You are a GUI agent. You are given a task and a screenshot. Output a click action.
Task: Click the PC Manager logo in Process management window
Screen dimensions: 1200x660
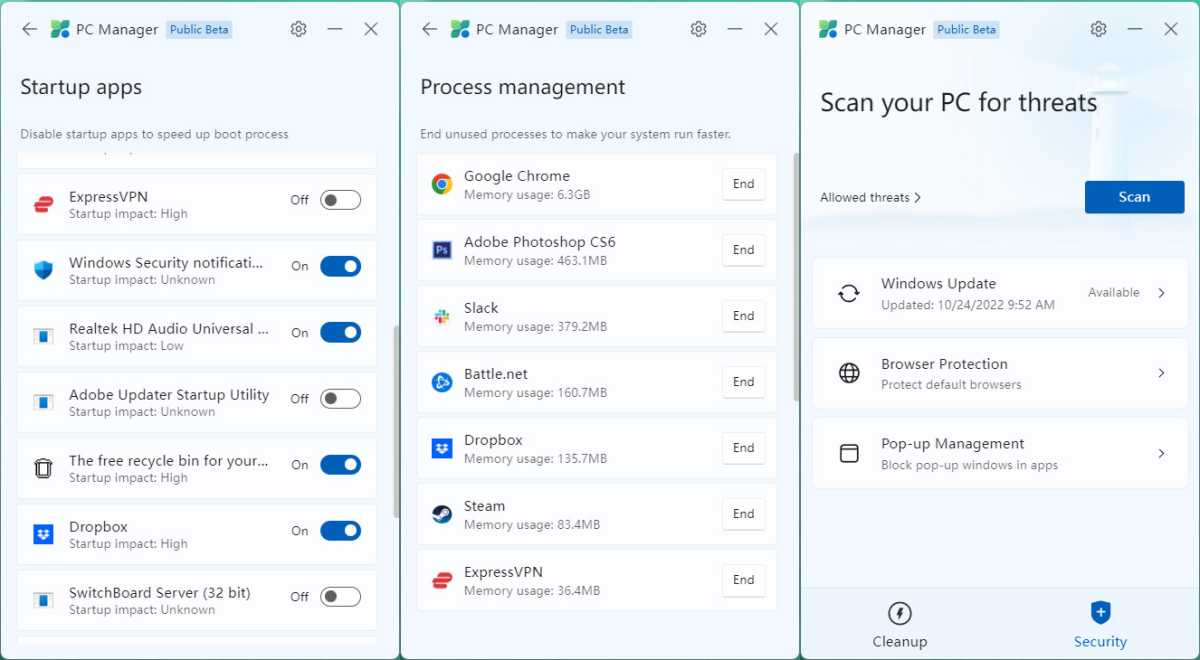460,29
